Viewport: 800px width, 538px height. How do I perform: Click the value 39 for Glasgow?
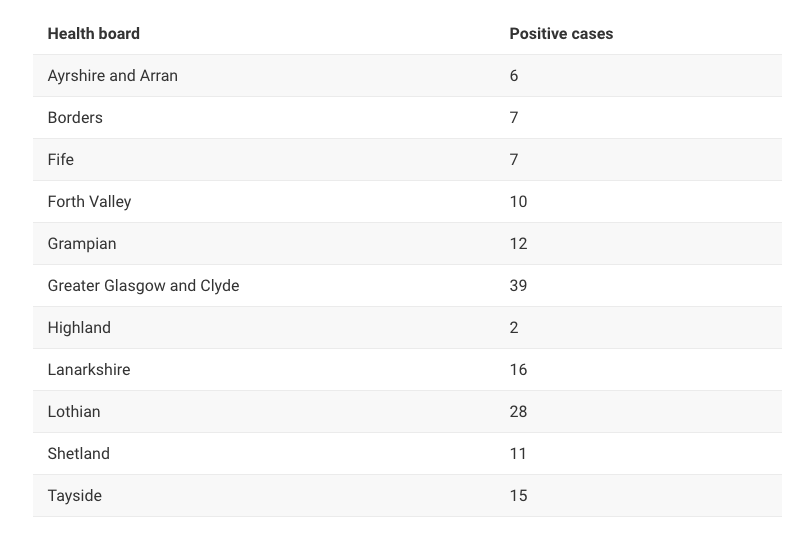coord(518,285)
